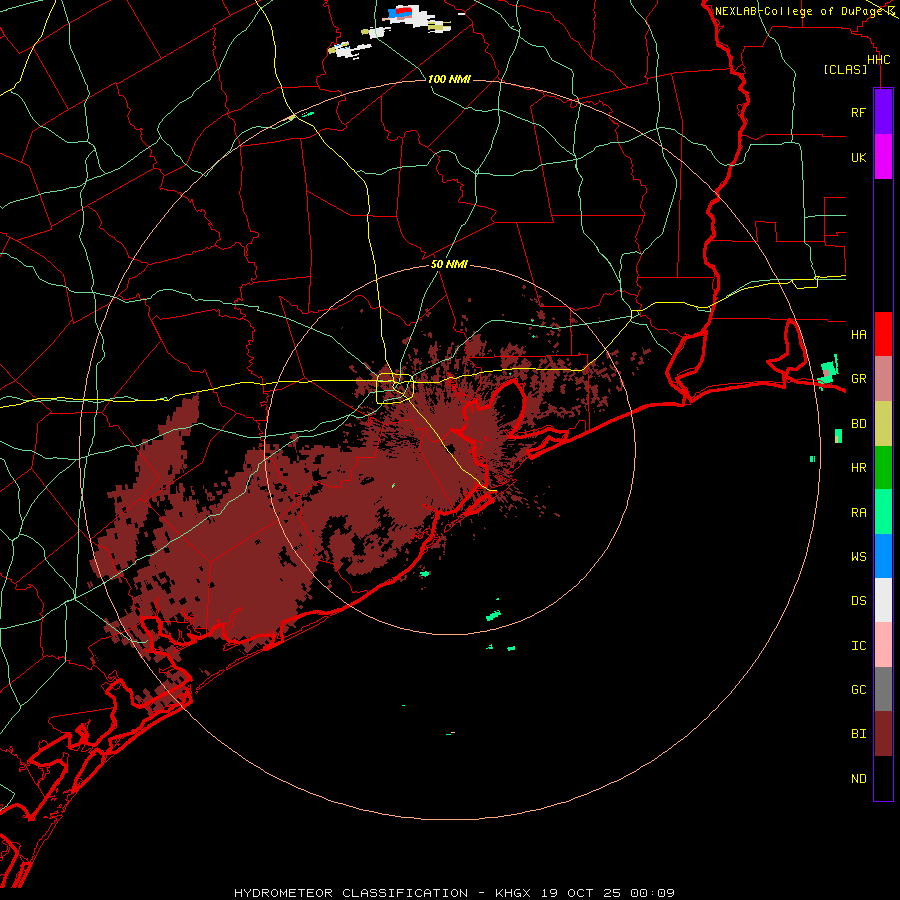Click the "DS" legend label
Viewport: 900px width, 900px height.
click(x=858, y=601)
